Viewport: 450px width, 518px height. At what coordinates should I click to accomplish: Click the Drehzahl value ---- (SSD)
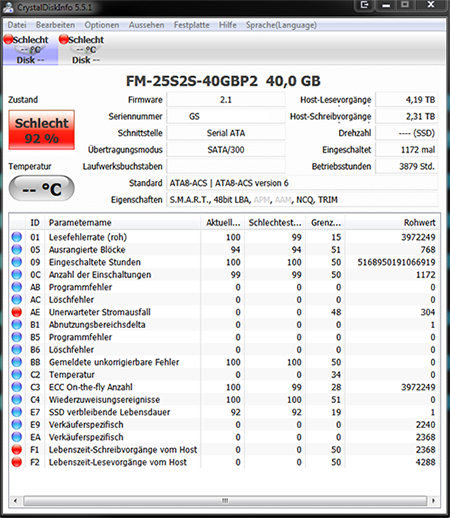[407, 133]
